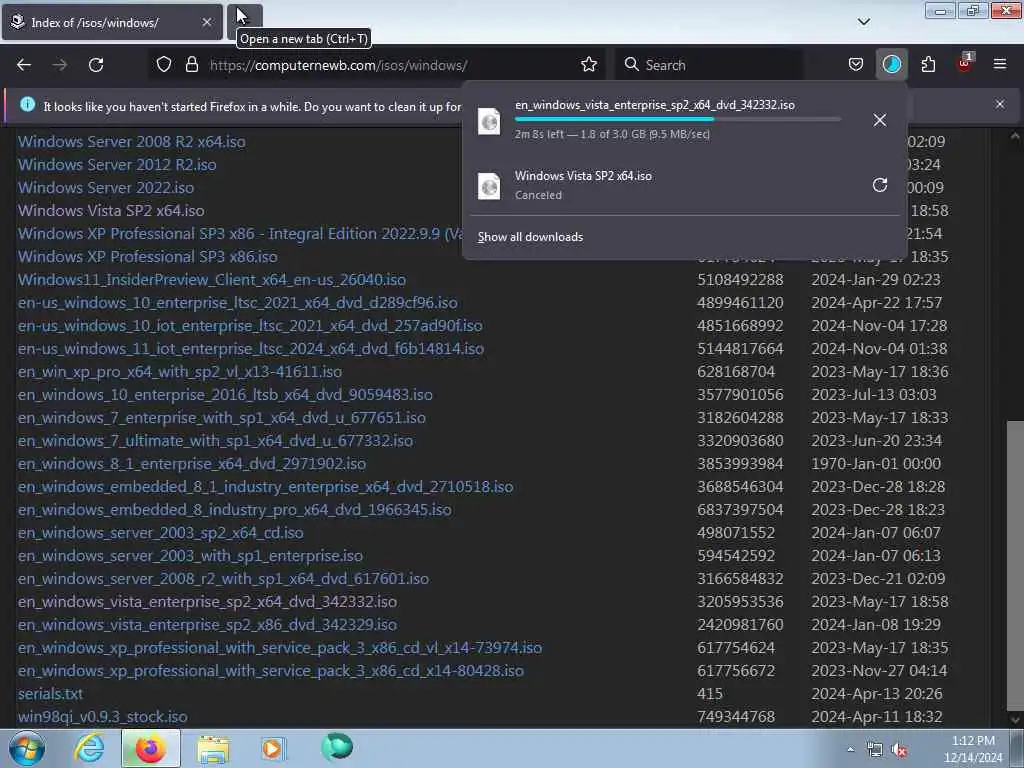
Task: Click the site padlock security icon
Action: tap(191, 65)
